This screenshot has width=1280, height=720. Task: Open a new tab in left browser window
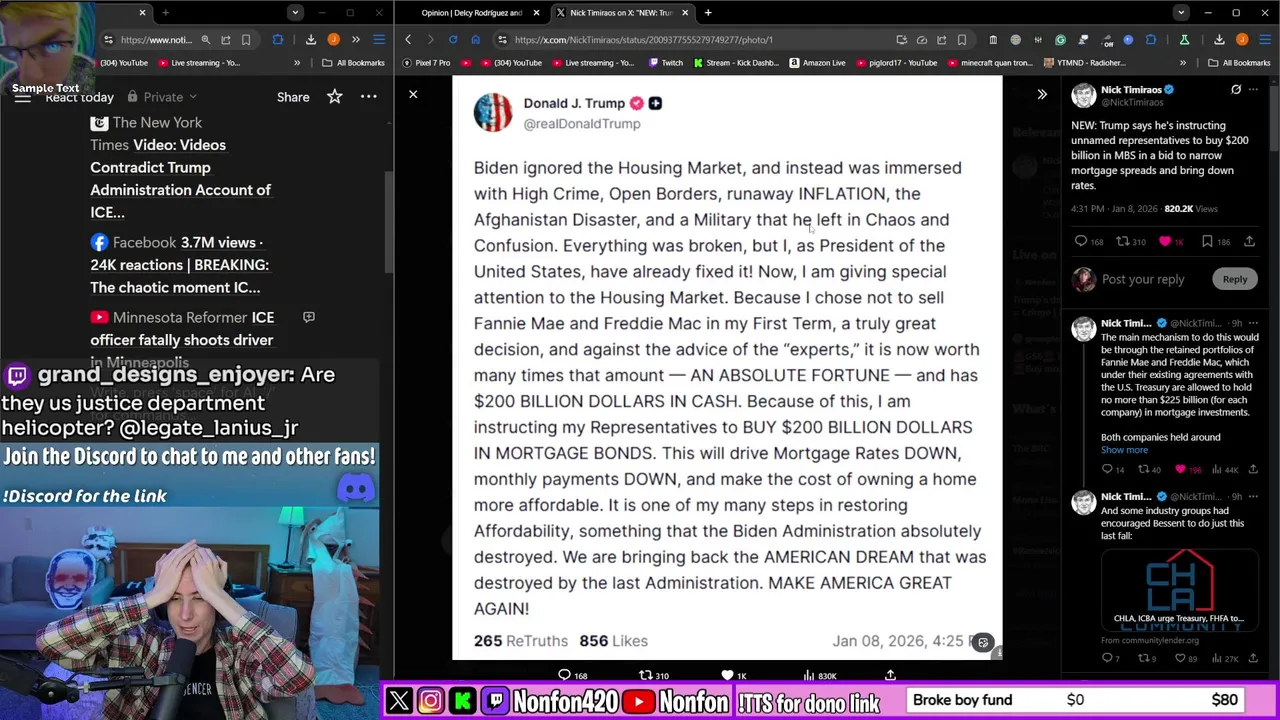pyautogui.click(x=165, y=13)
